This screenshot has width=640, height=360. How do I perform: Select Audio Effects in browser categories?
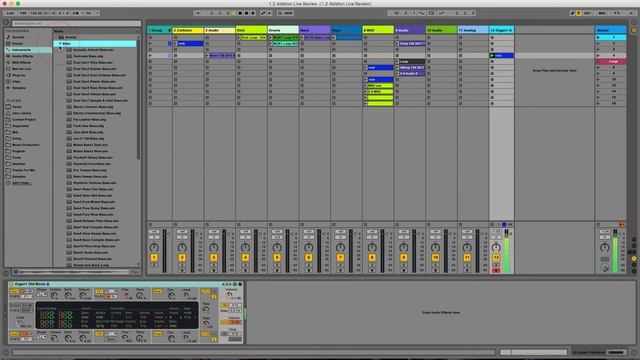(x=22, y=56)
